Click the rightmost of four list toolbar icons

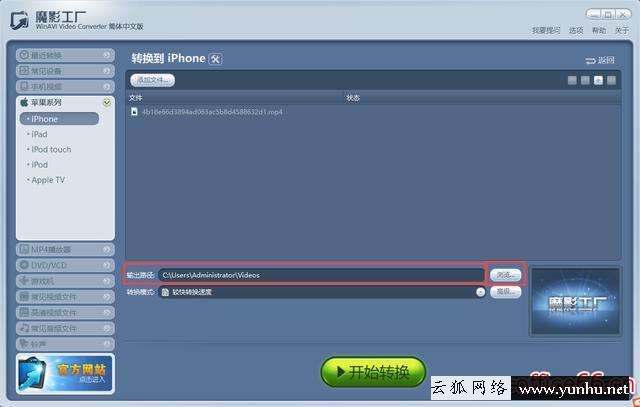[x=611, y=80]
